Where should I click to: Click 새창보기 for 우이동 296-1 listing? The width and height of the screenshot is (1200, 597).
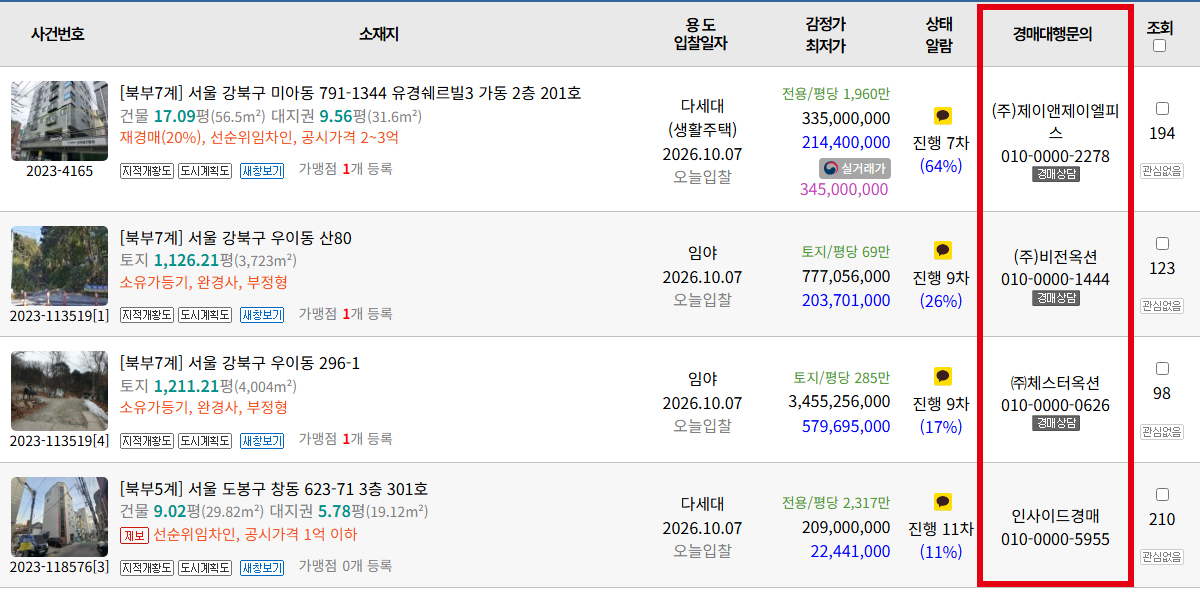[262, 440]
